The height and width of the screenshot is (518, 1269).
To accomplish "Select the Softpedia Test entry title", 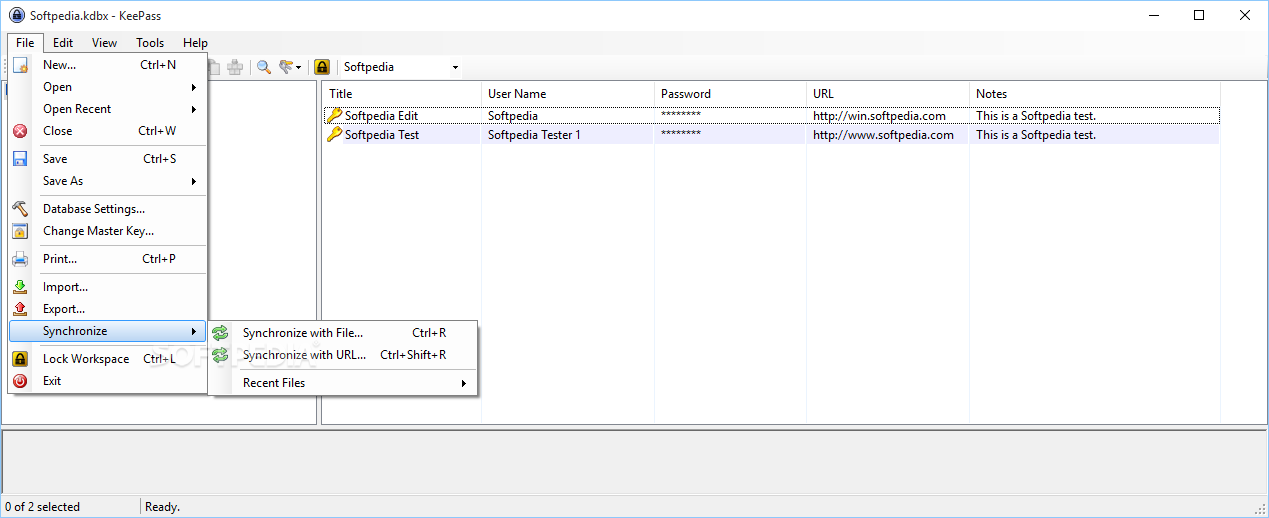I will coord(382,135).
